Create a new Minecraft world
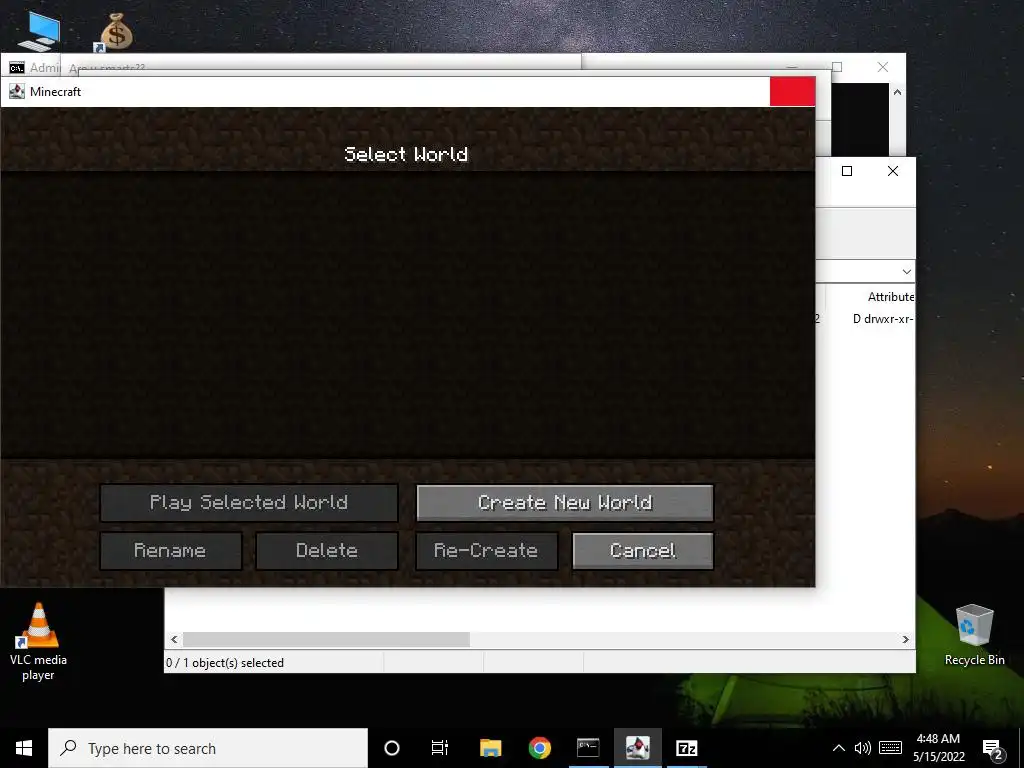Viewport: 1024px width, 768px height. (x=565, y=502)
